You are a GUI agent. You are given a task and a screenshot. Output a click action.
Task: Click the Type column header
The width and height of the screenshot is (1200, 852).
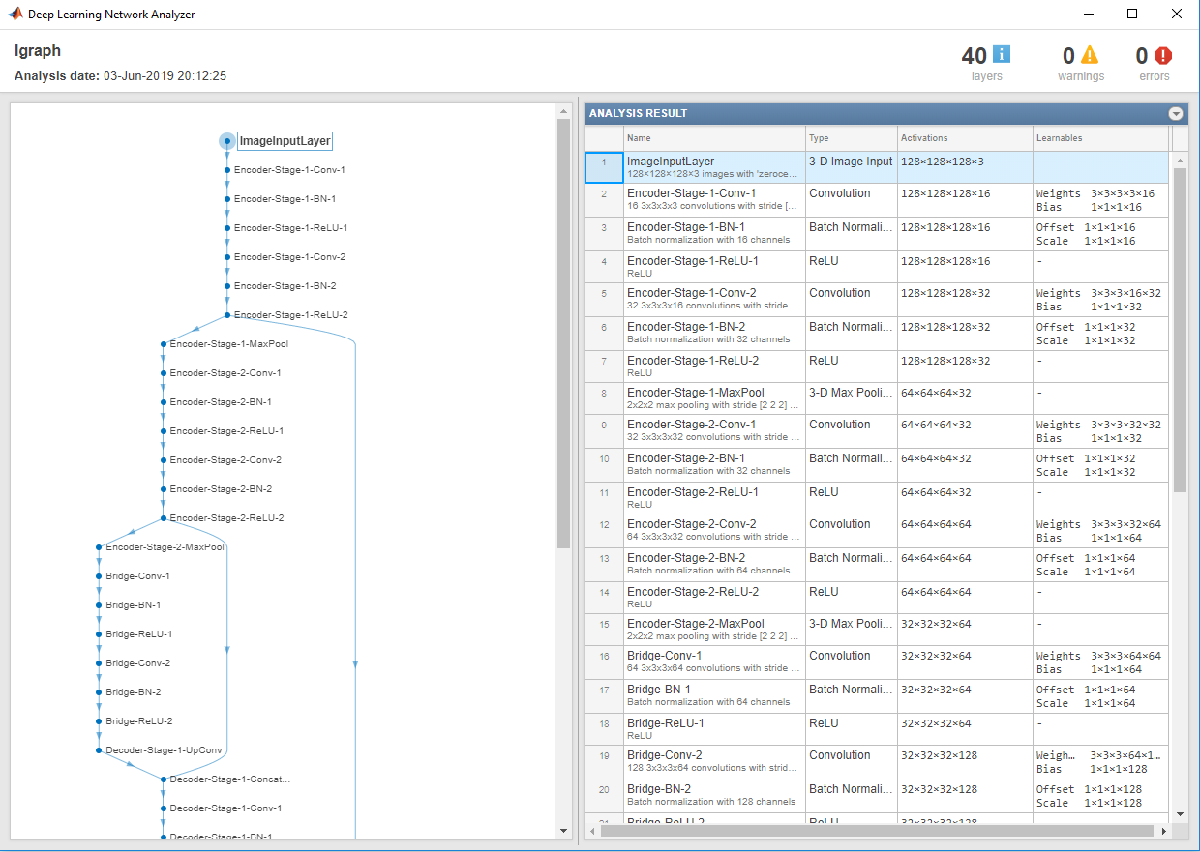coord(851,138)
